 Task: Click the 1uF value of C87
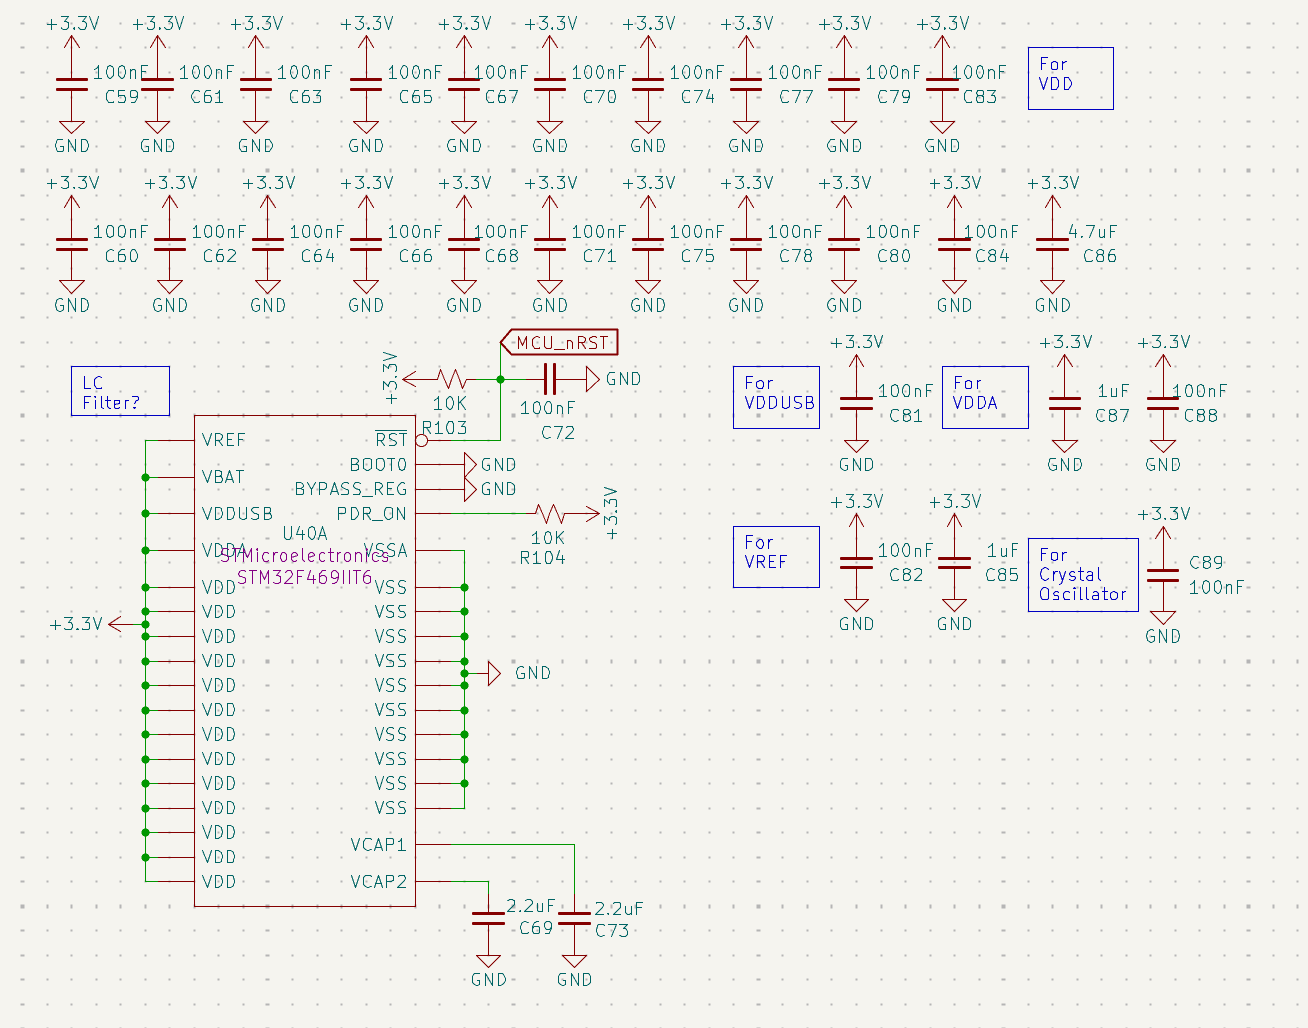coord(1113,391)
